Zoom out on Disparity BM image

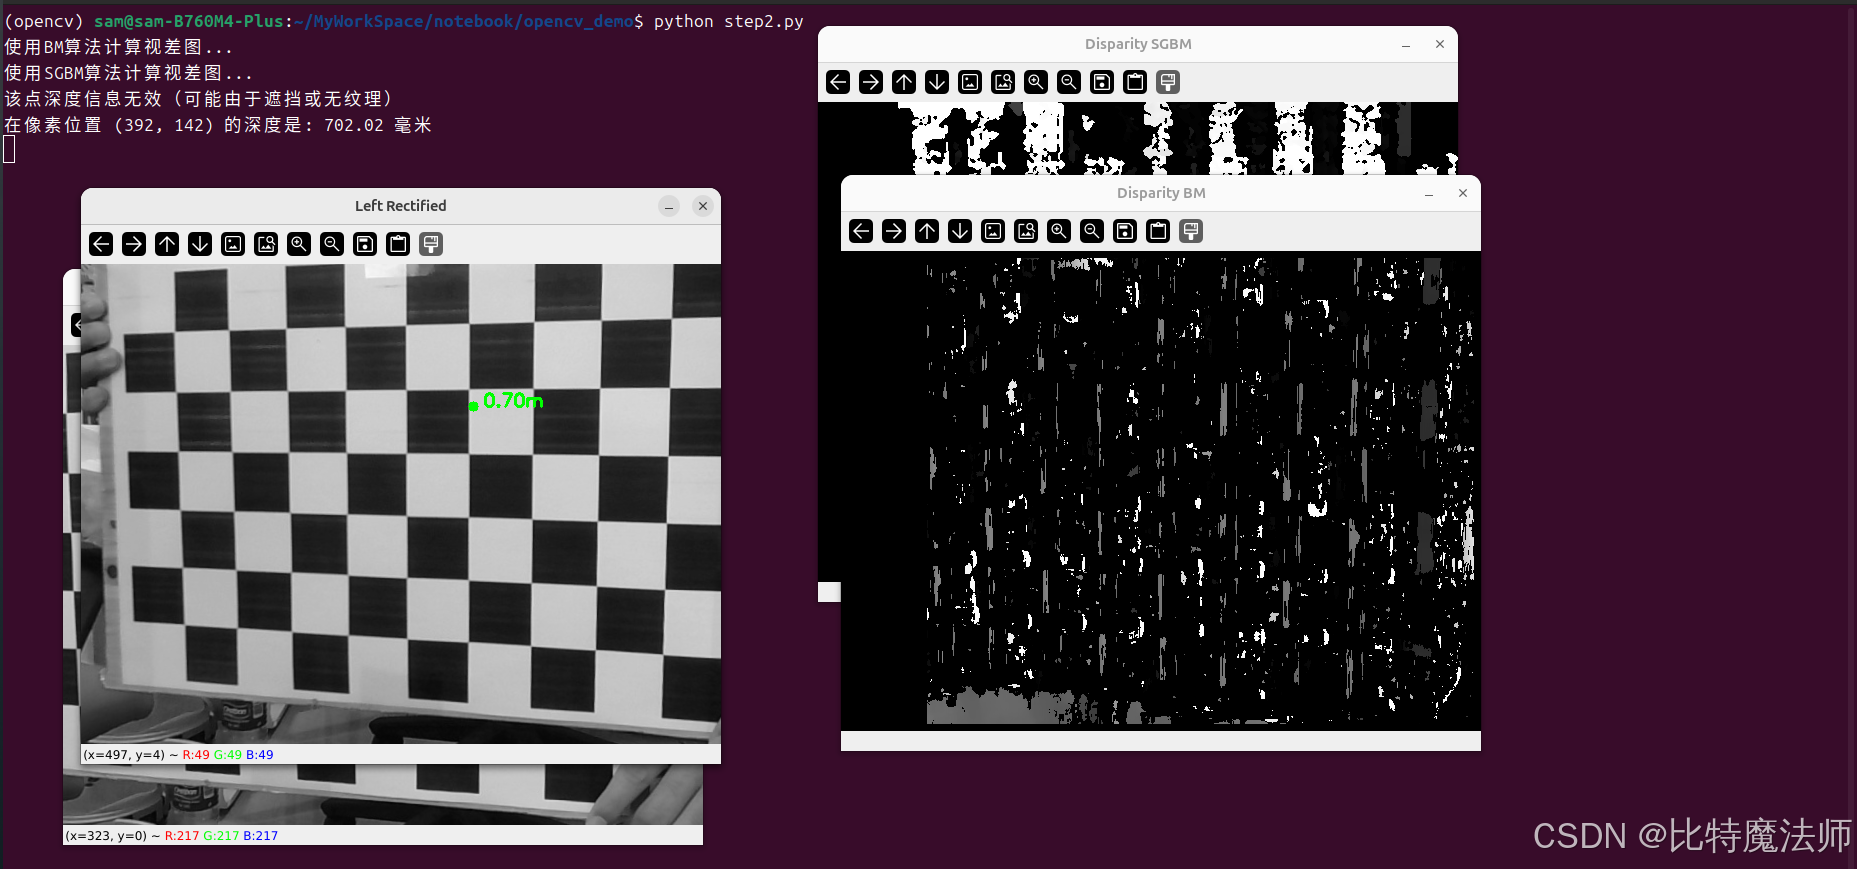[x=1092, y=231]
